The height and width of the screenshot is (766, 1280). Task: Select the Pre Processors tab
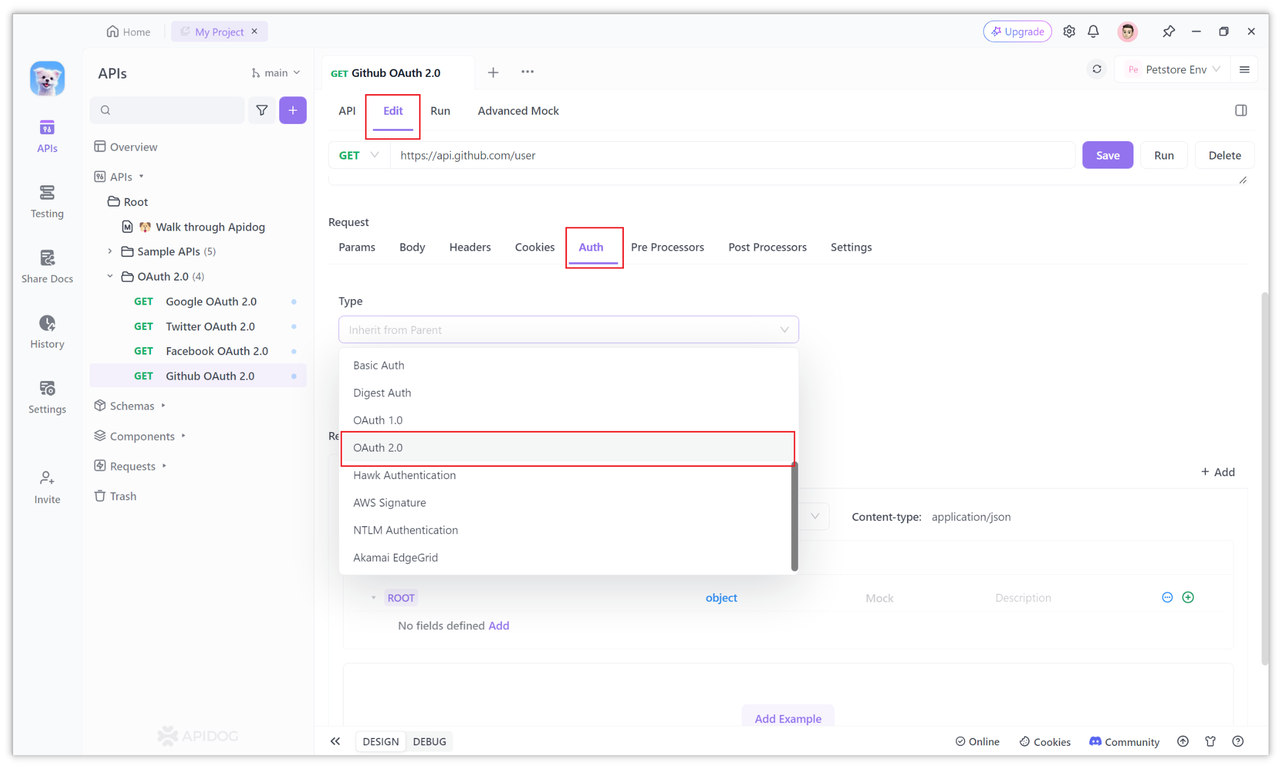(667, 247)
